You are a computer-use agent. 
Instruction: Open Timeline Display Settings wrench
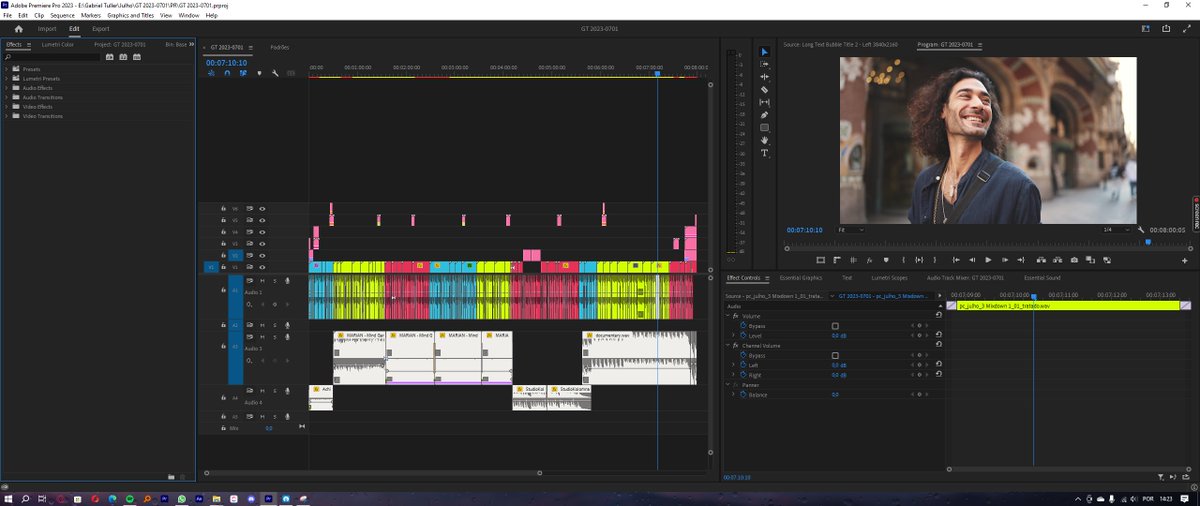click(x=275, y=73)
